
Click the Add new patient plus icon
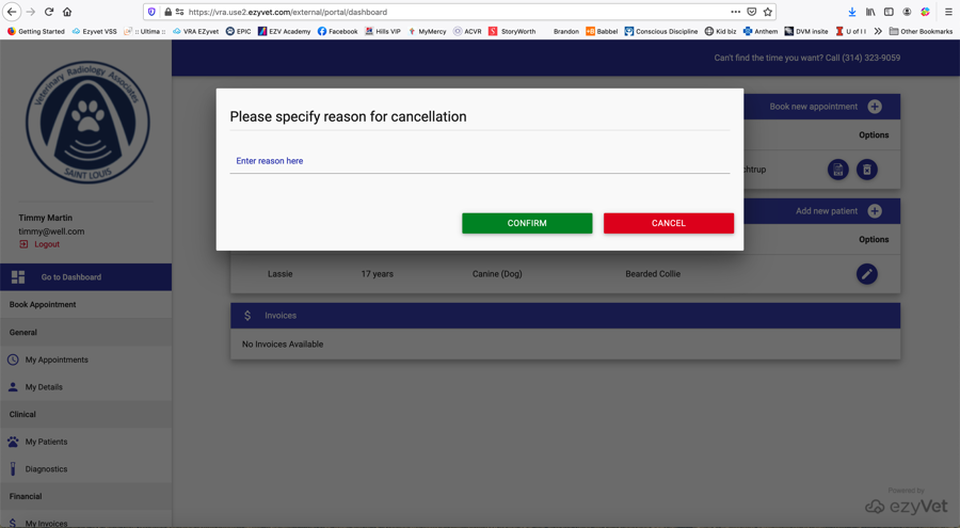pyautogui.click(x=874, y=211)
